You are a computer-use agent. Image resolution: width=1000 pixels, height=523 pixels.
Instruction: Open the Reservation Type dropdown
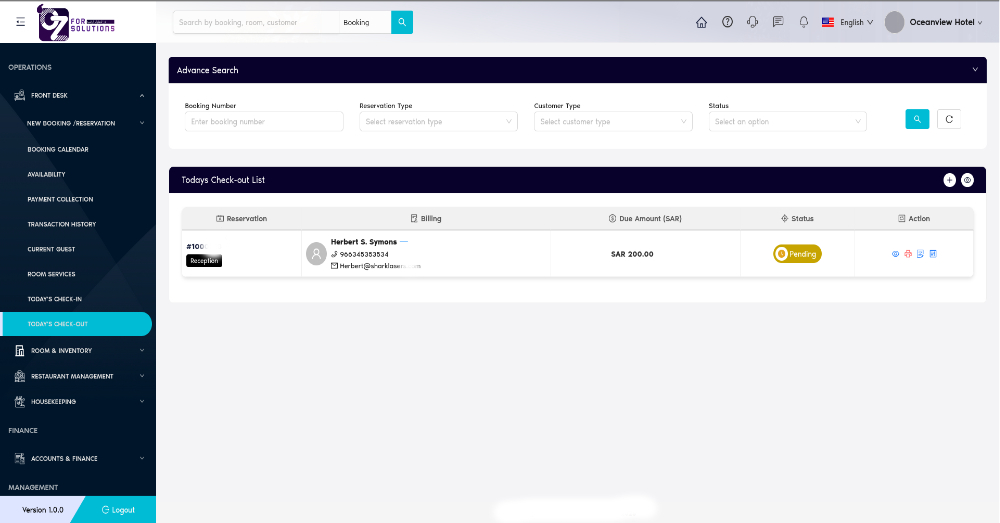pyautogui.click(x=438, y=121)
